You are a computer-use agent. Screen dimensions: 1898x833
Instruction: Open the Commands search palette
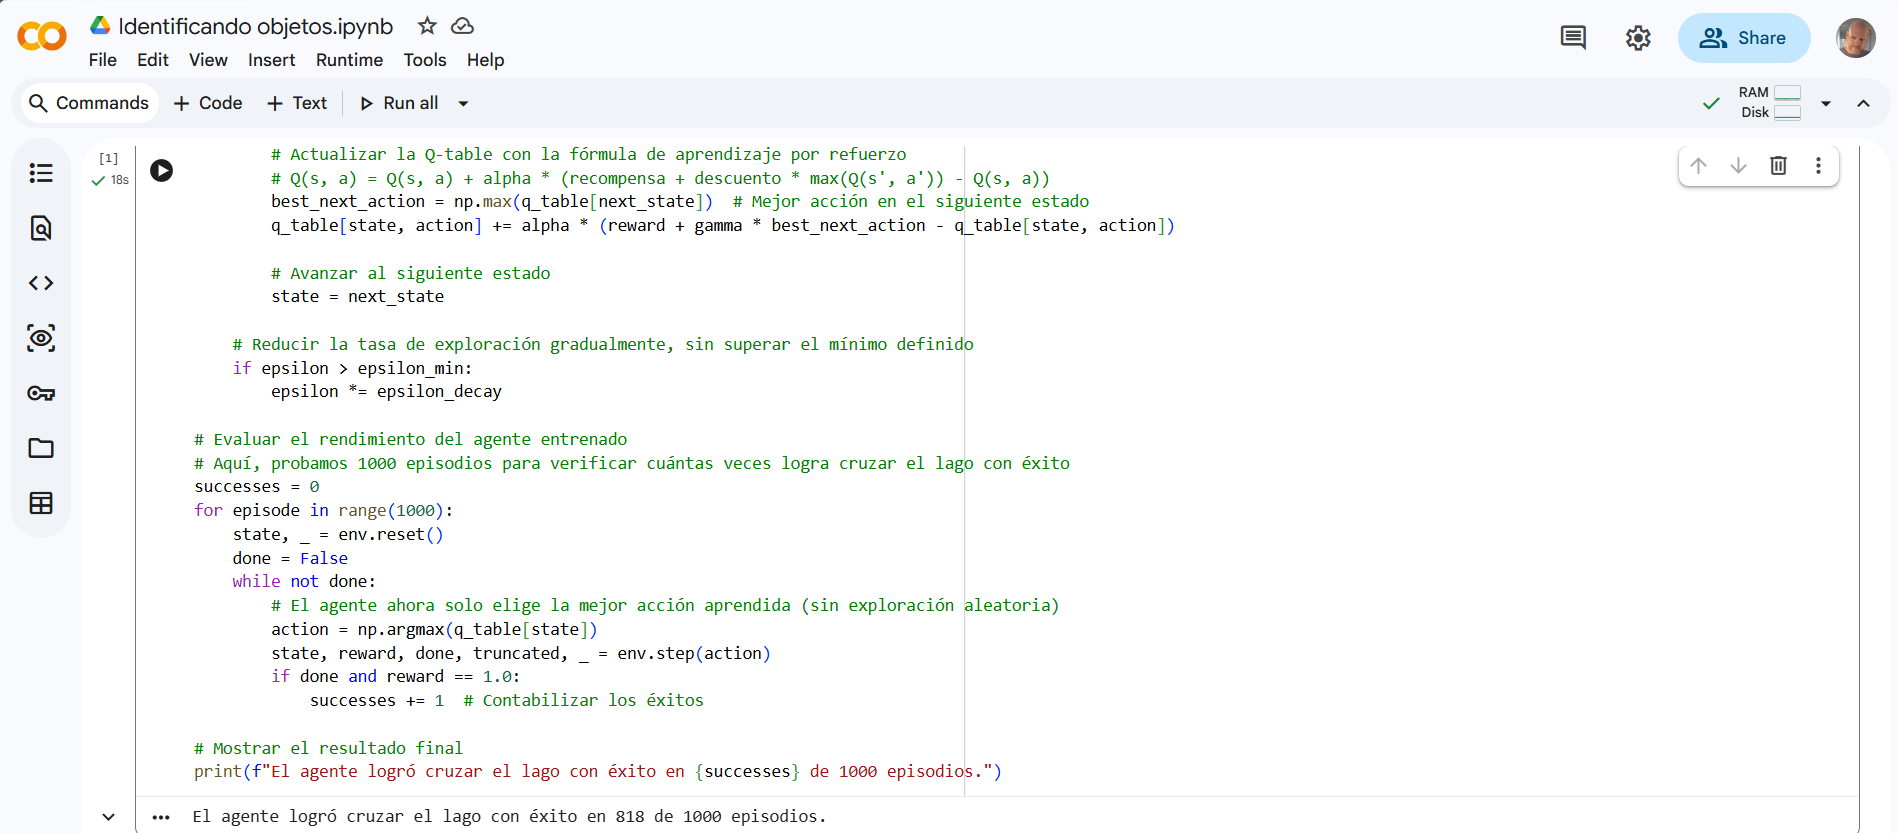[89, 103]
